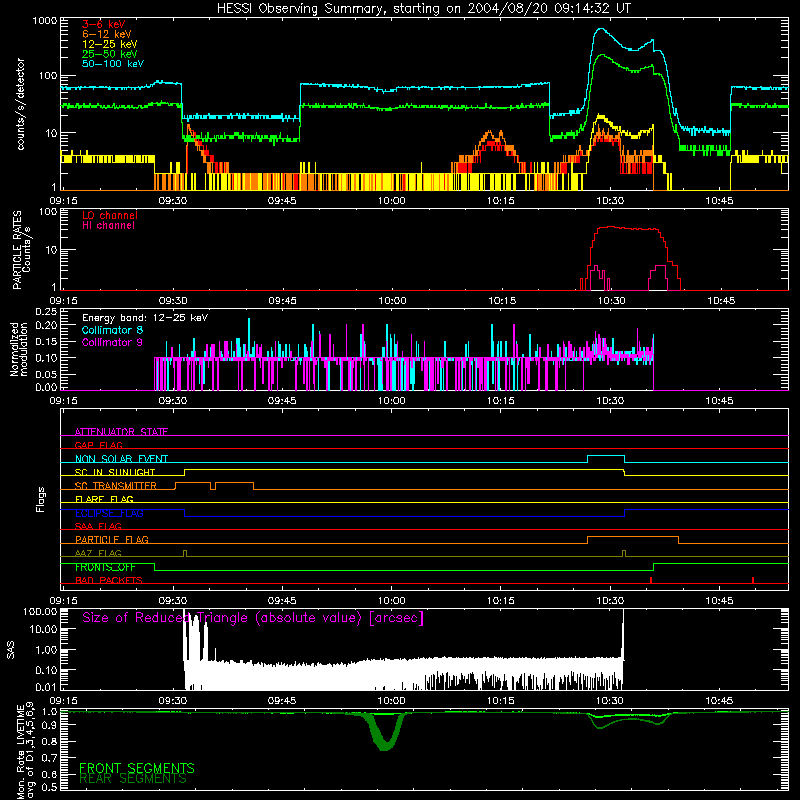Click the NON SOLAR EVENT flag label

[x=121, y=459]
